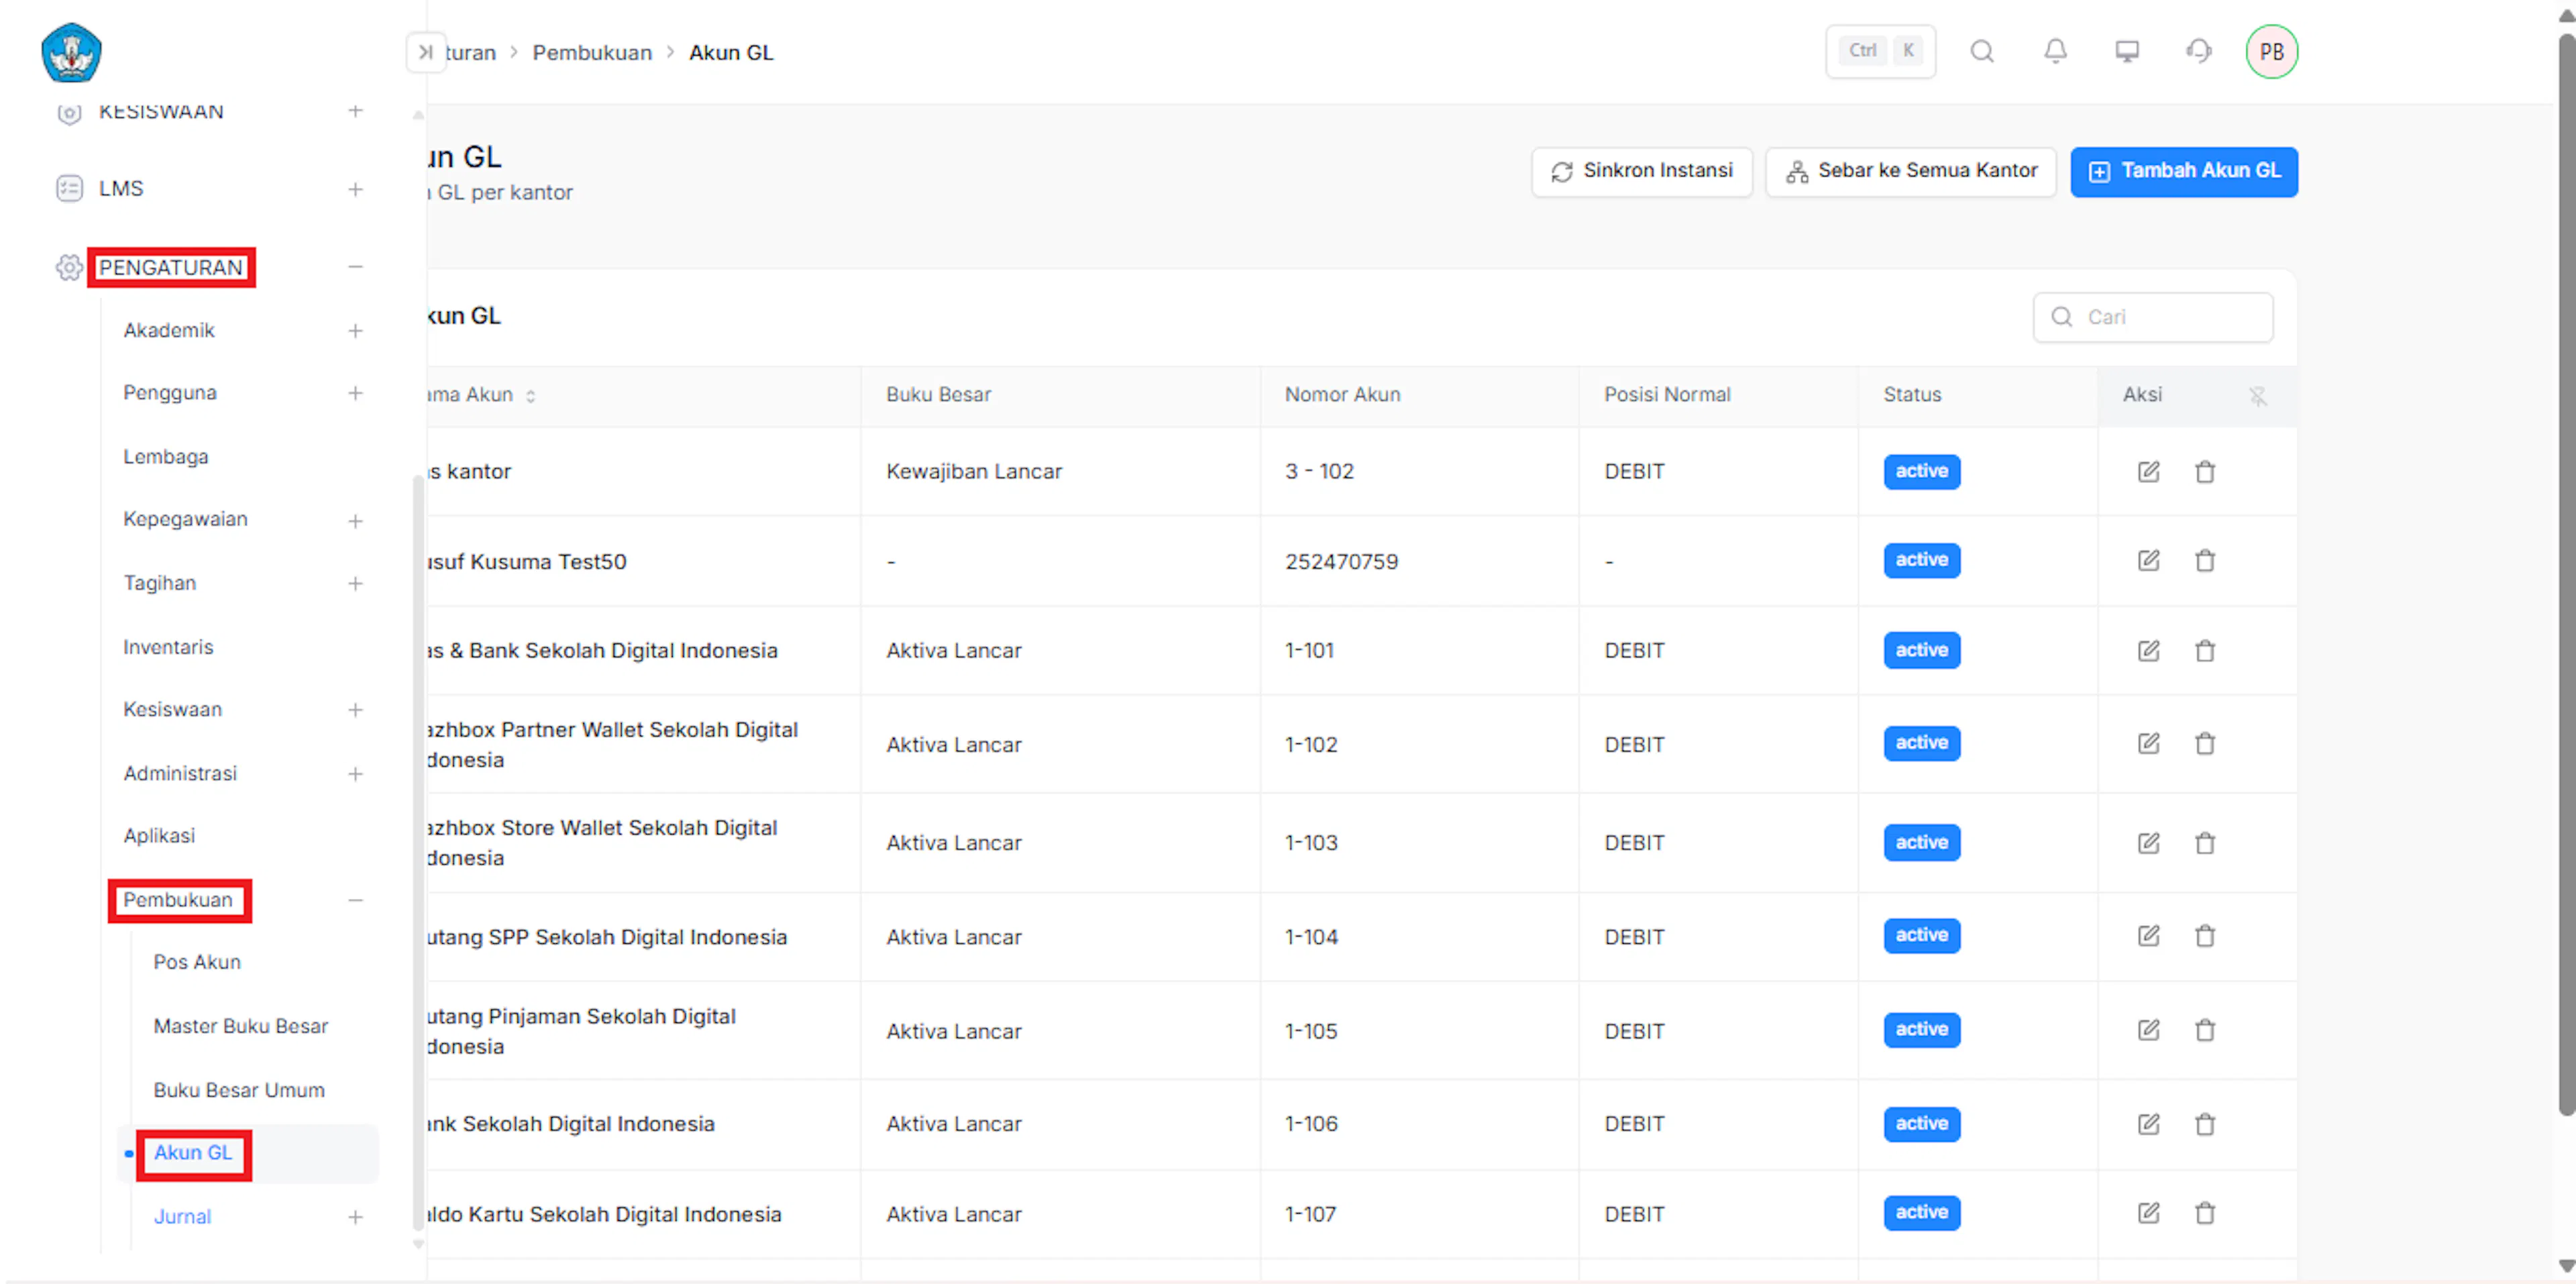The height and width of the screenshot is (1284, 2576).
Task: Toggle the unpin column icon in Aksi header
Action: [2258, 397]
